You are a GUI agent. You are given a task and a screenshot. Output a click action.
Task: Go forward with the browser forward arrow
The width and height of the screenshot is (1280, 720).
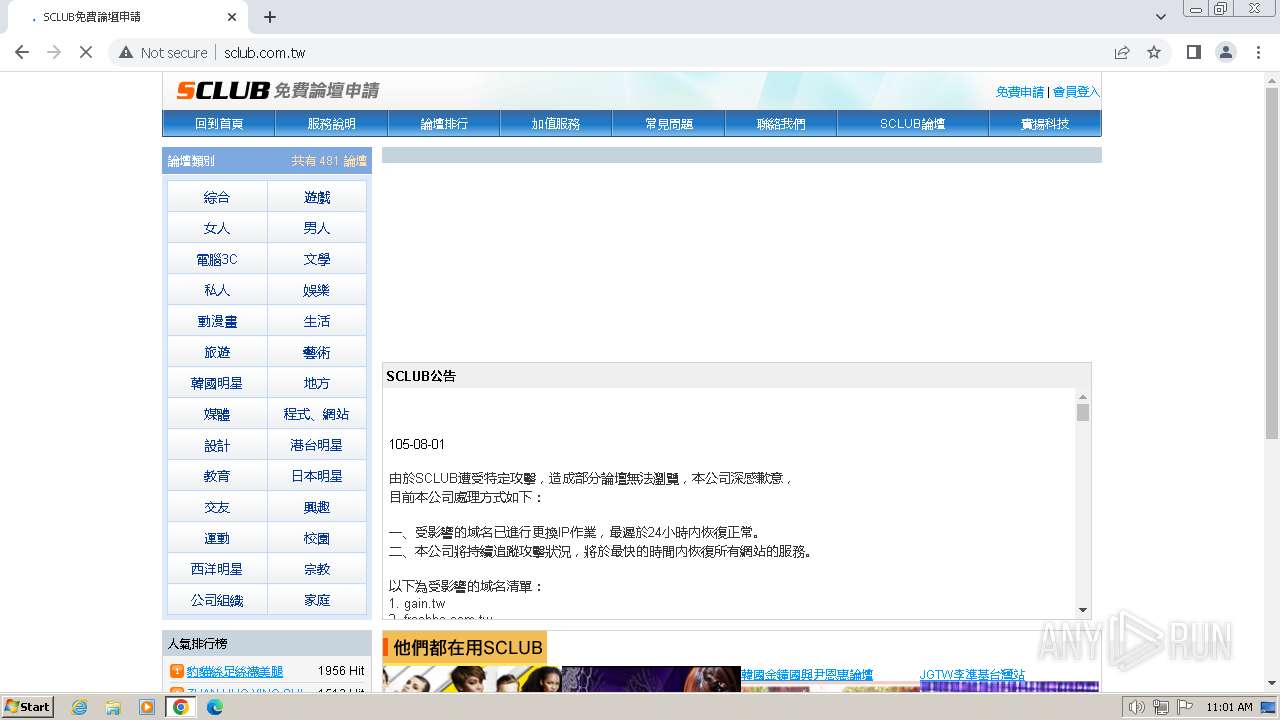[x=54, y=52]
